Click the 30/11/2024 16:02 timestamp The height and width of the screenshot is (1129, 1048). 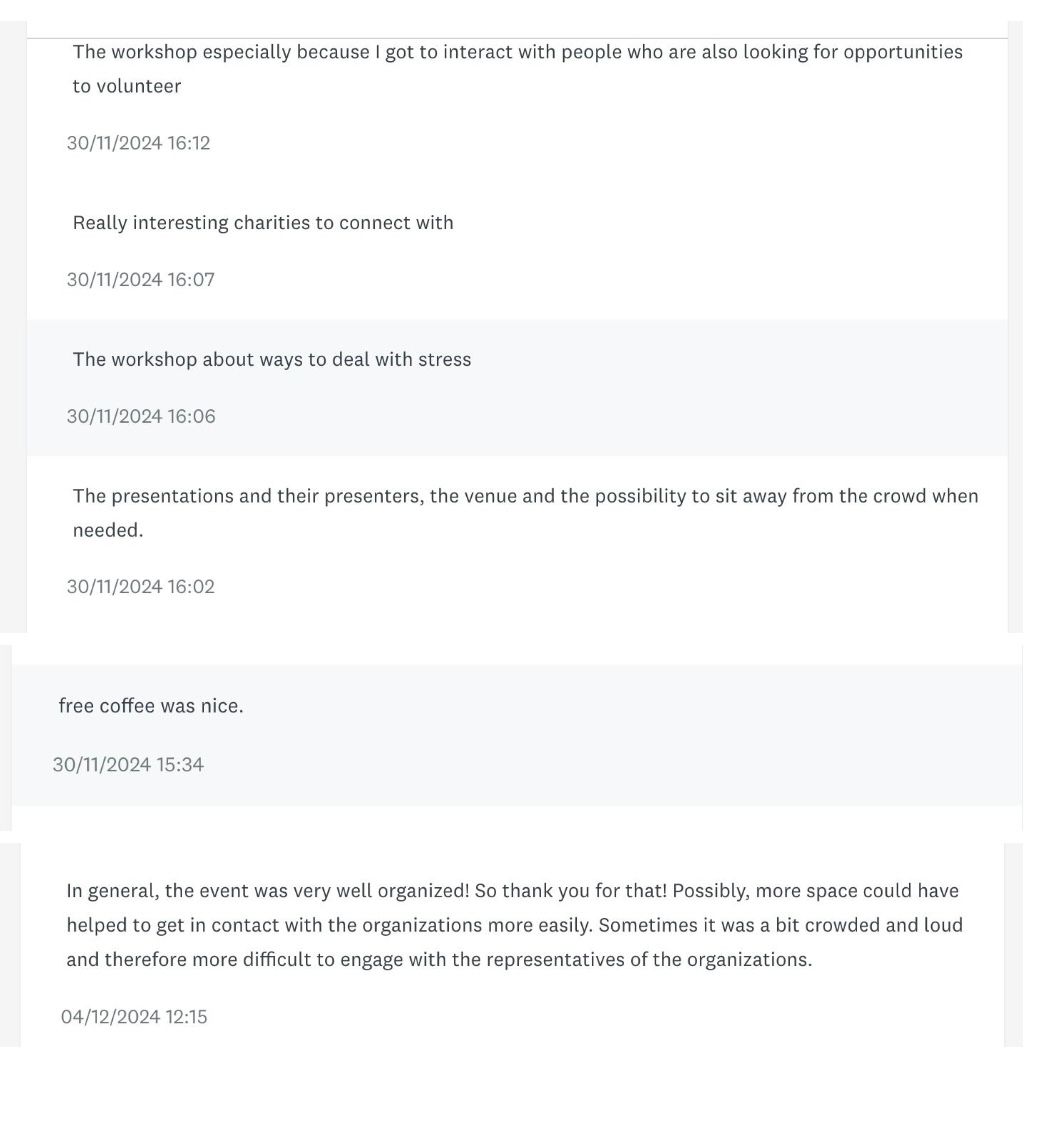[x=140, y=587]
